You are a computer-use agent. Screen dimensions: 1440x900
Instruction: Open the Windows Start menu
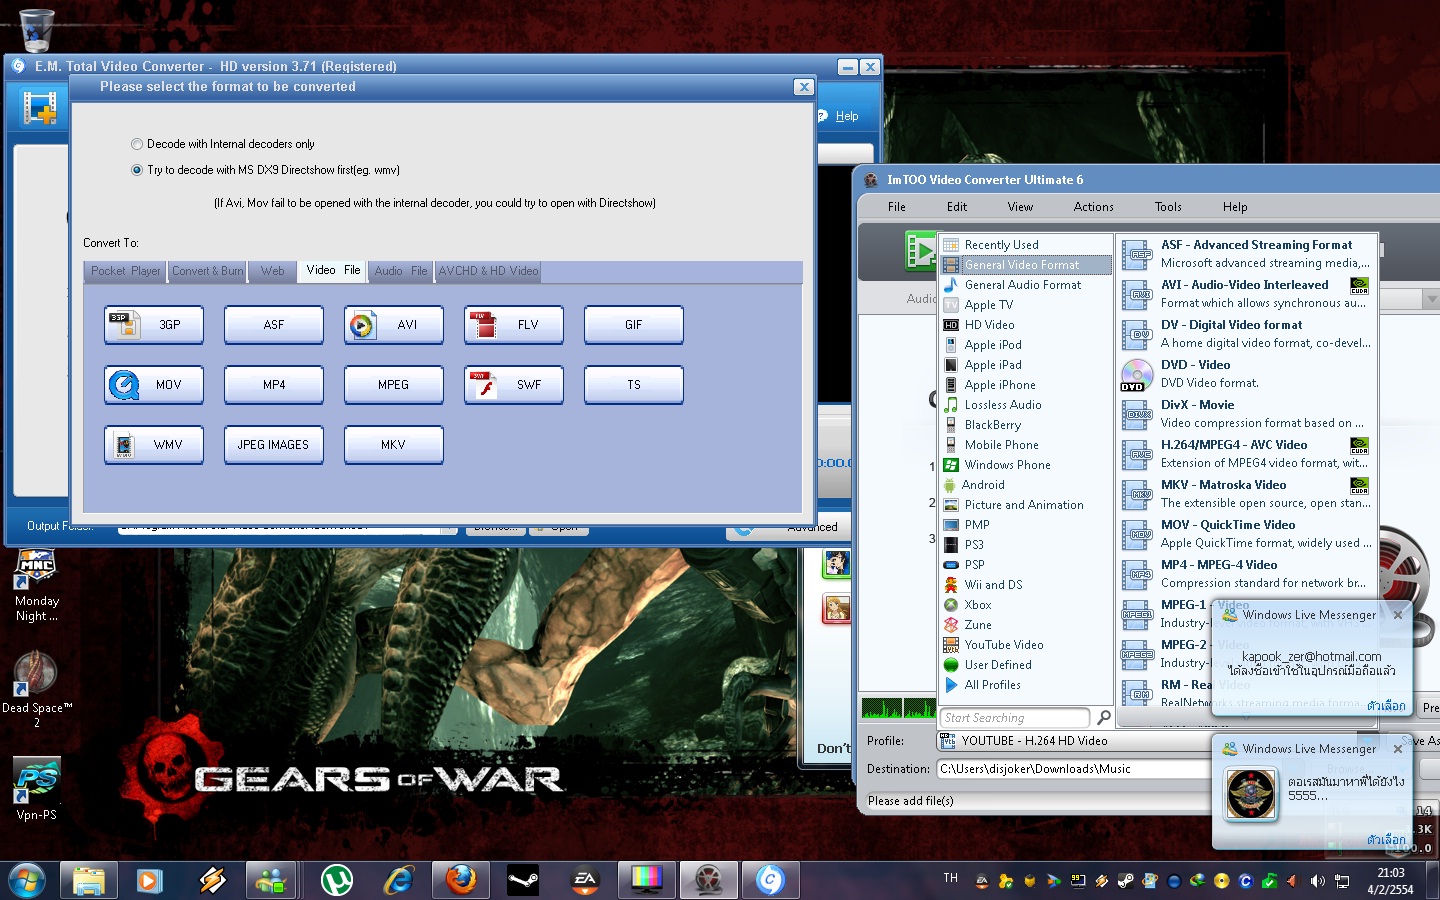[27, 880]
